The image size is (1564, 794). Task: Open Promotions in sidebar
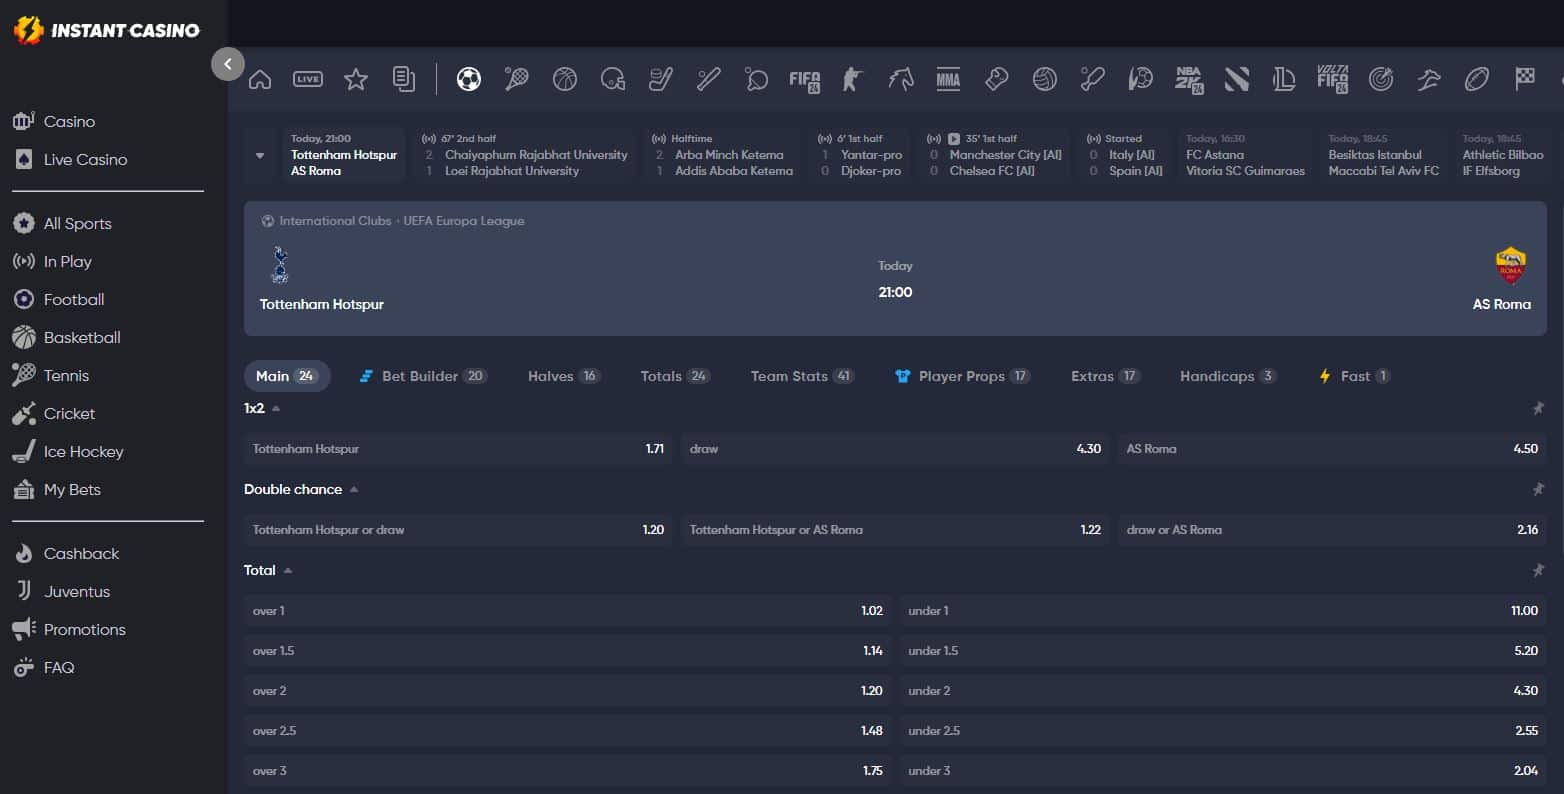84,629
